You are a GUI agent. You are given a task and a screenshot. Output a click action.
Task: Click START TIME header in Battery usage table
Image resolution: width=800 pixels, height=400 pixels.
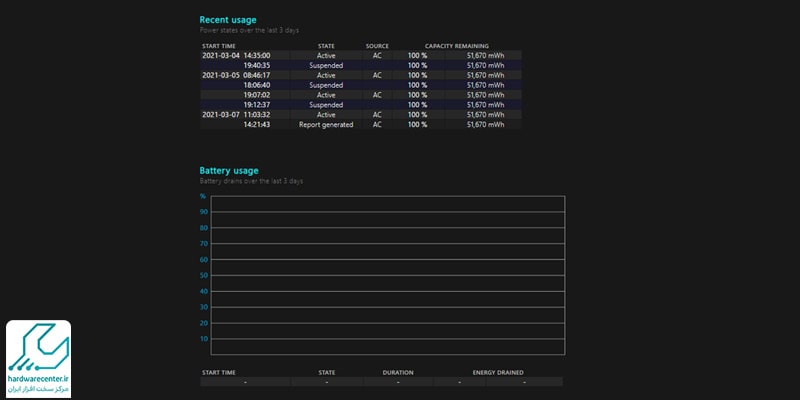[219, 372]
